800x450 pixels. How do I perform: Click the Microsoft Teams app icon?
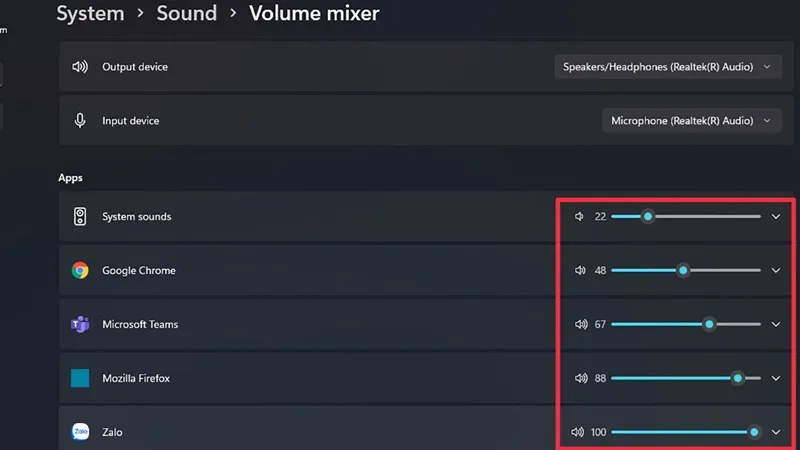click(80, 324)
